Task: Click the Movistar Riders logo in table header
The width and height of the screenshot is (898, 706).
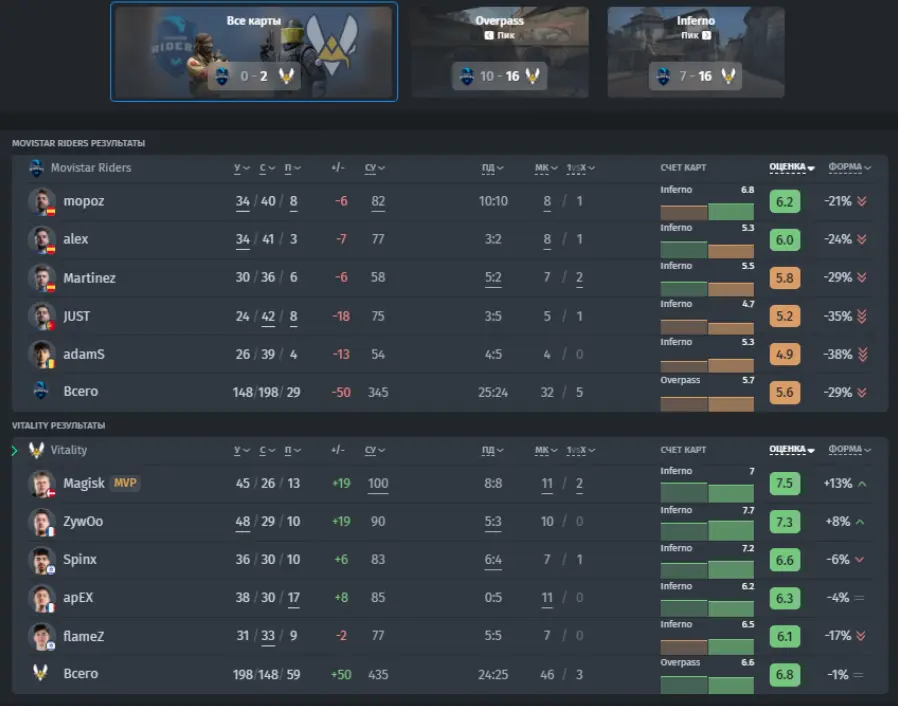Action: [x=36, y=168]
